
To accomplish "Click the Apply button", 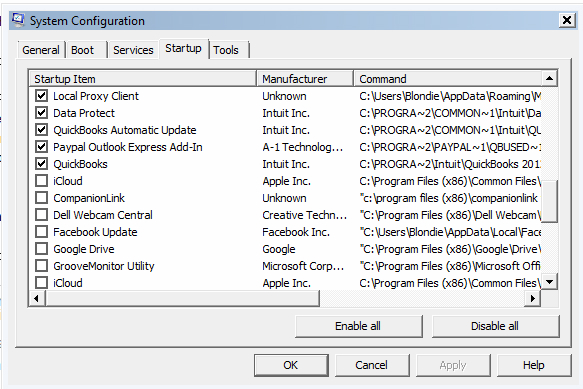I will (453, 365).
